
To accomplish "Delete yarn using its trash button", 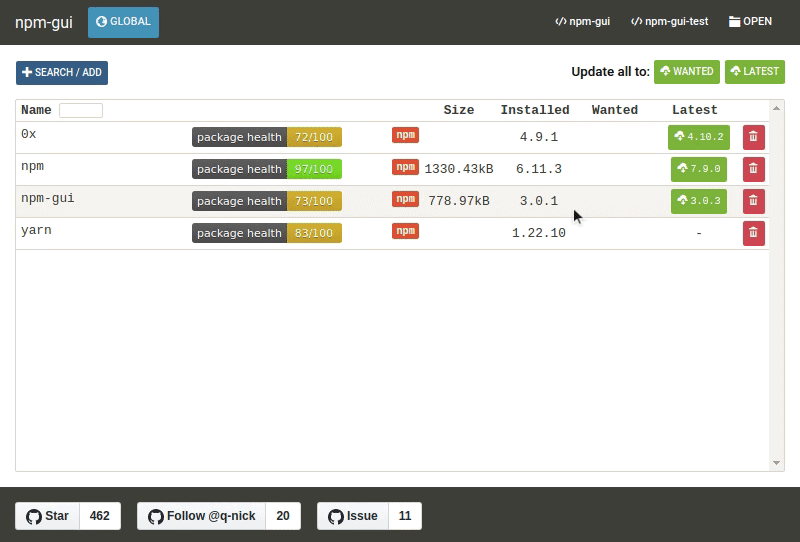I will (754, 233).
